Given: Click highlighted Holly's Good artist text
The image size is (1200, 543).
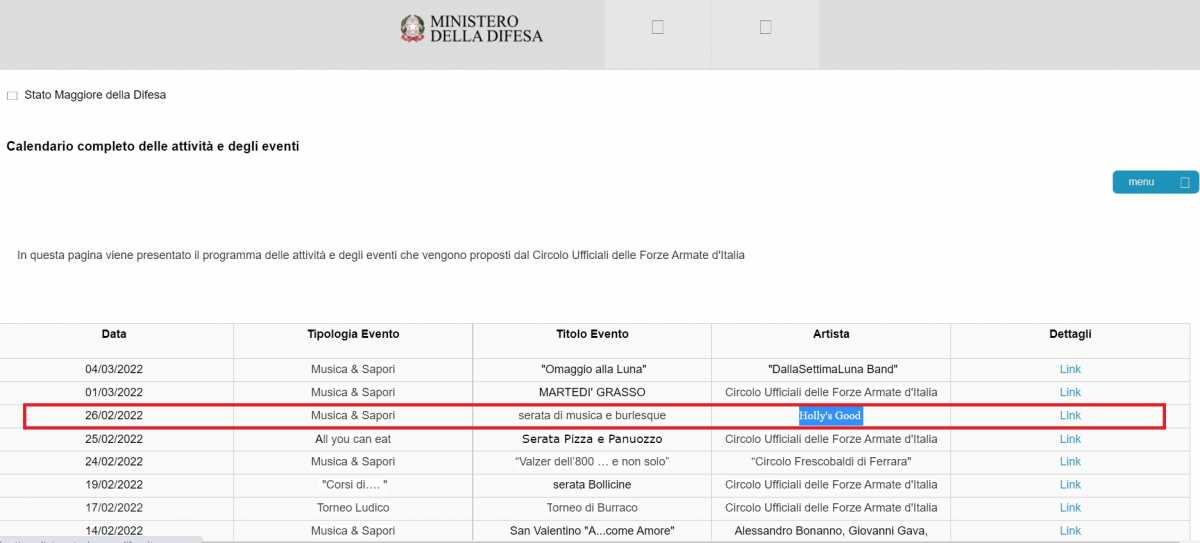Looking at the screenshot, I should click(x=830, y=416).
